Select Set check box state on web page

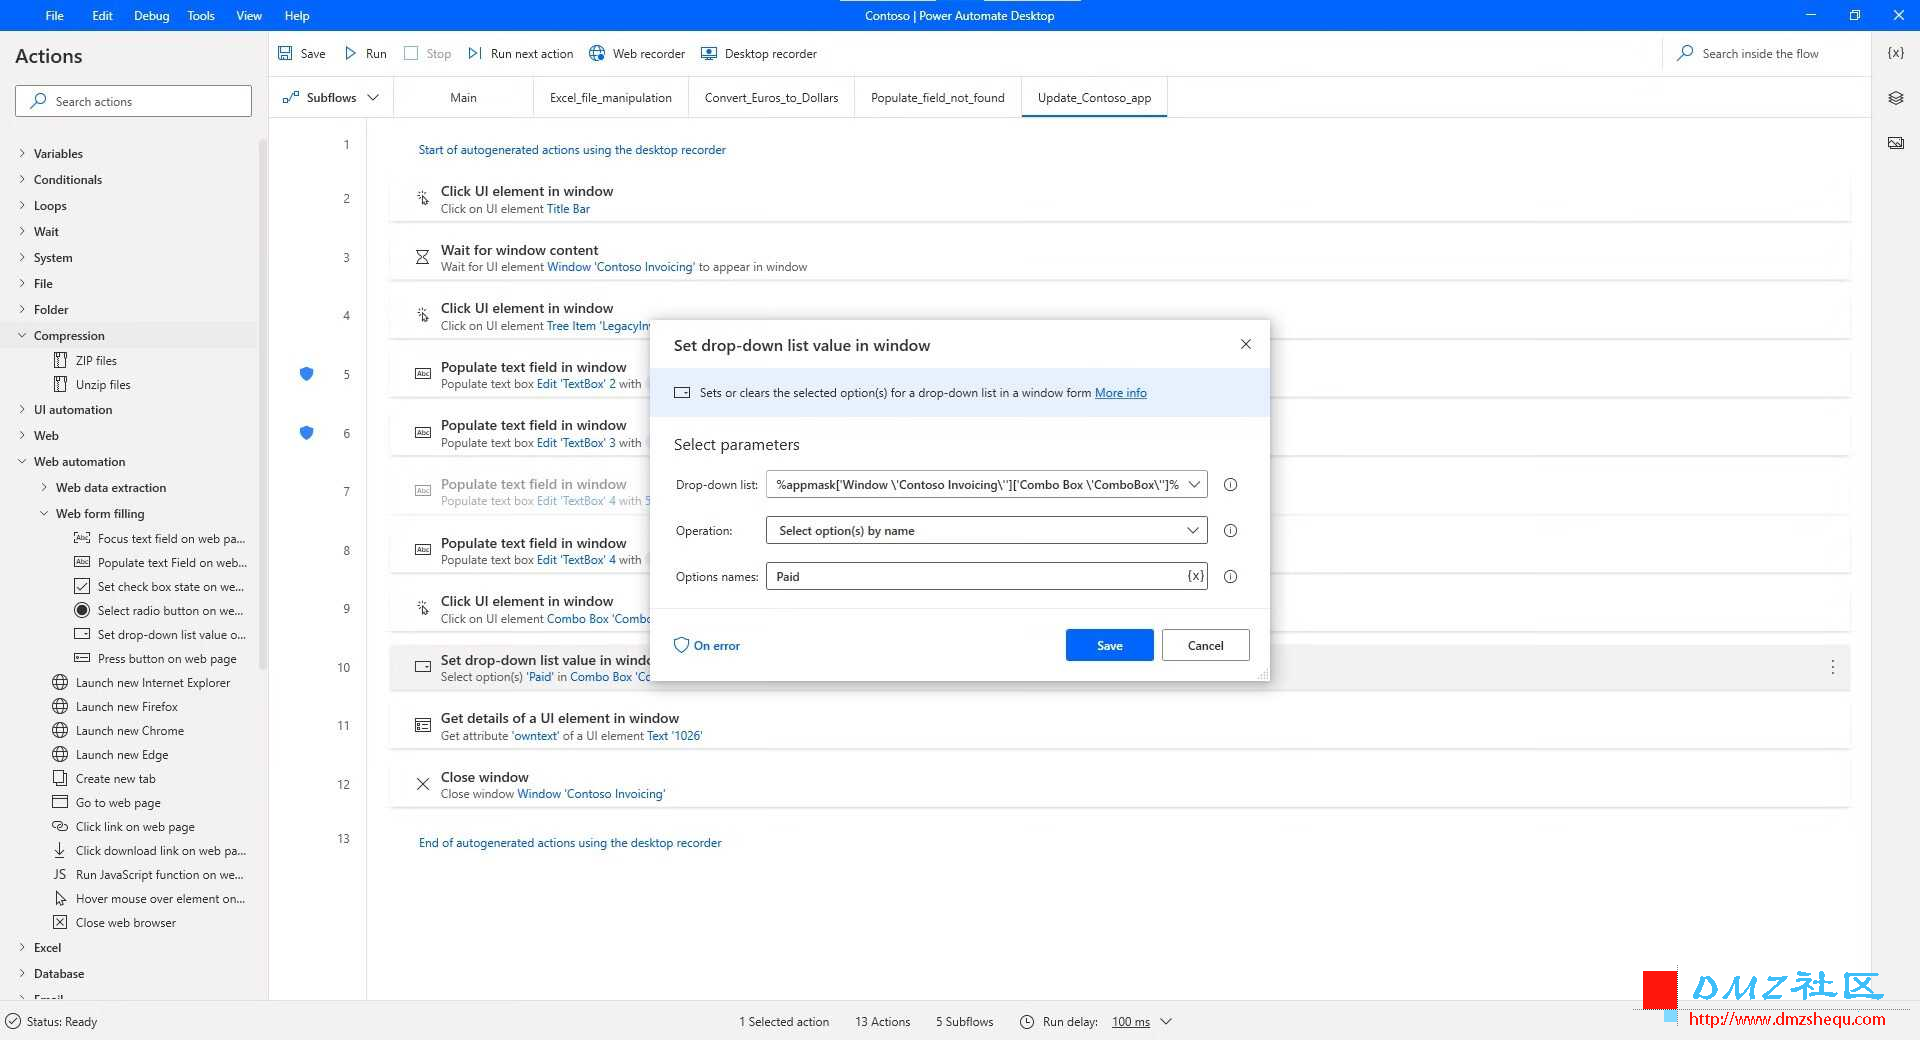[x=170, y=586]
